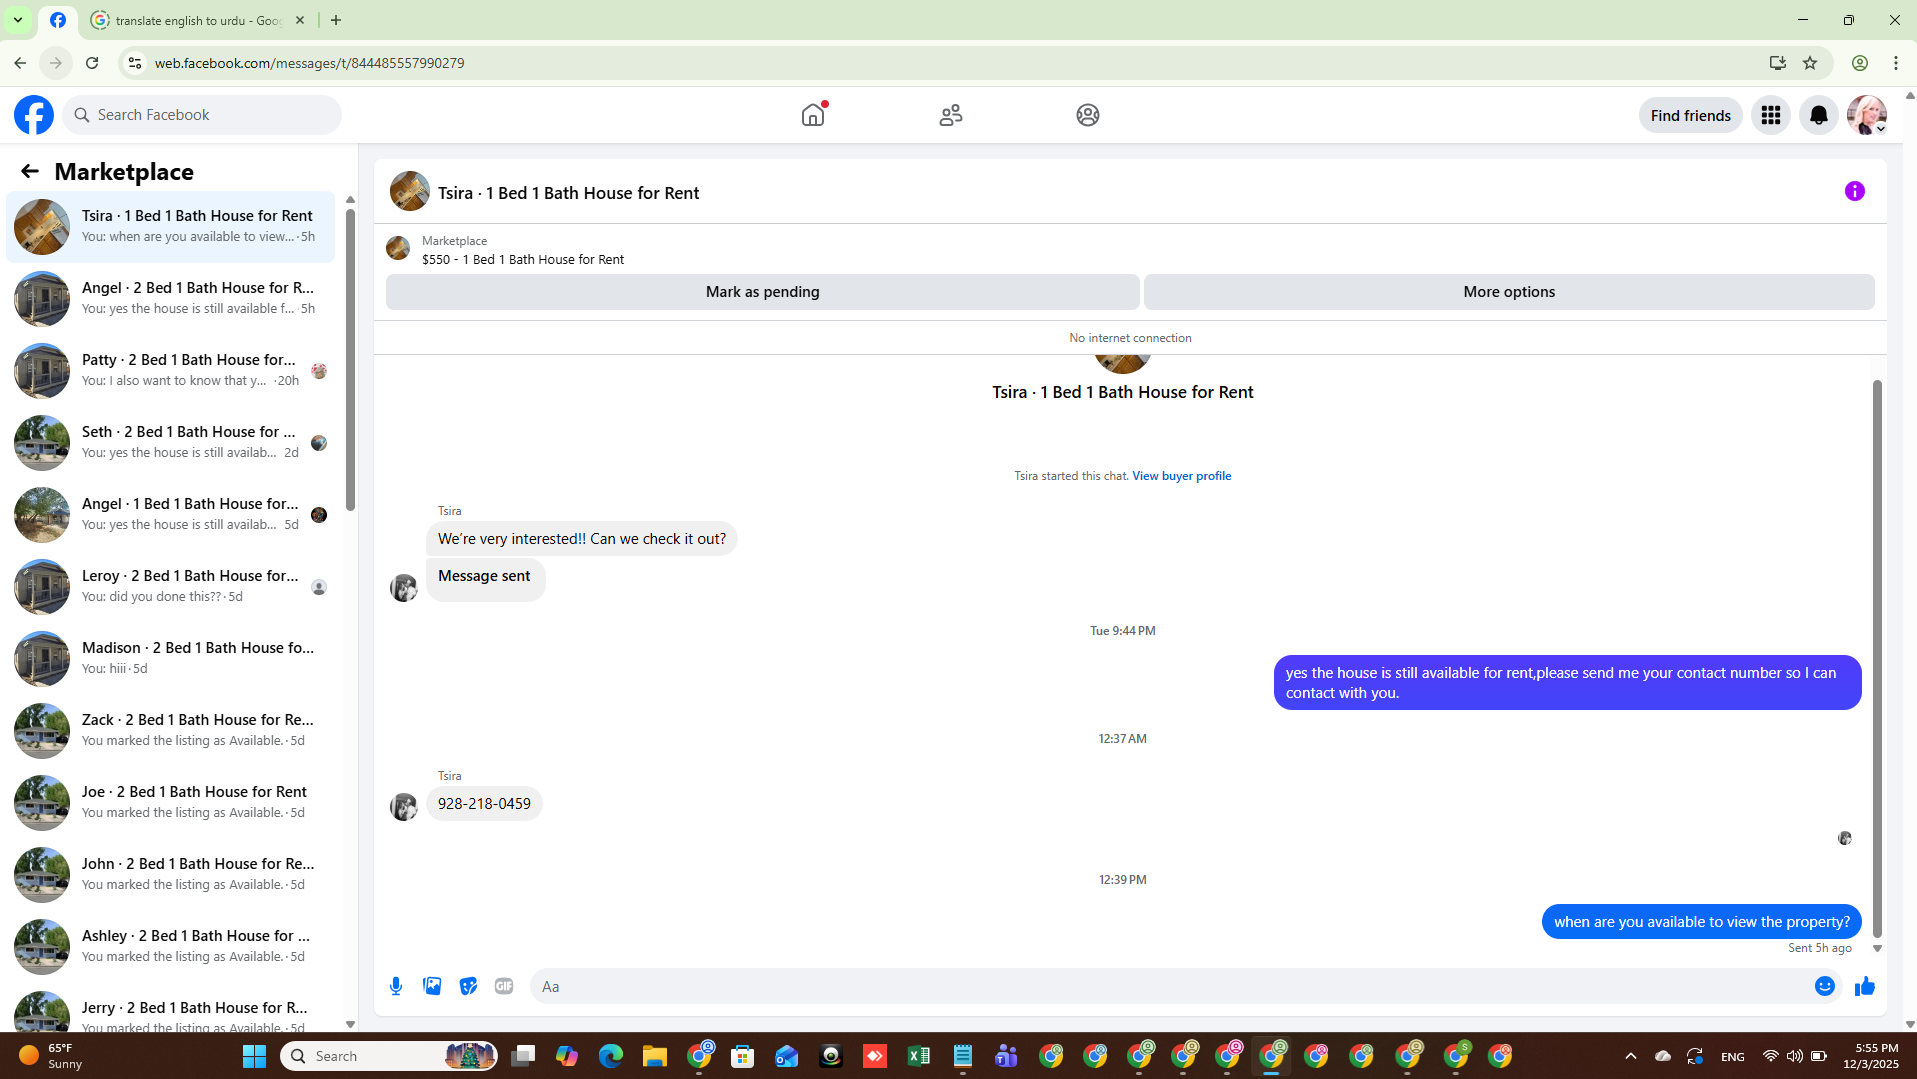The height and width of the screenshot is (1079, 1917).
Task: Open Leroy 2 Bed 1 Bath conversation
Action: pyautogui.click(x=171, y=586)
